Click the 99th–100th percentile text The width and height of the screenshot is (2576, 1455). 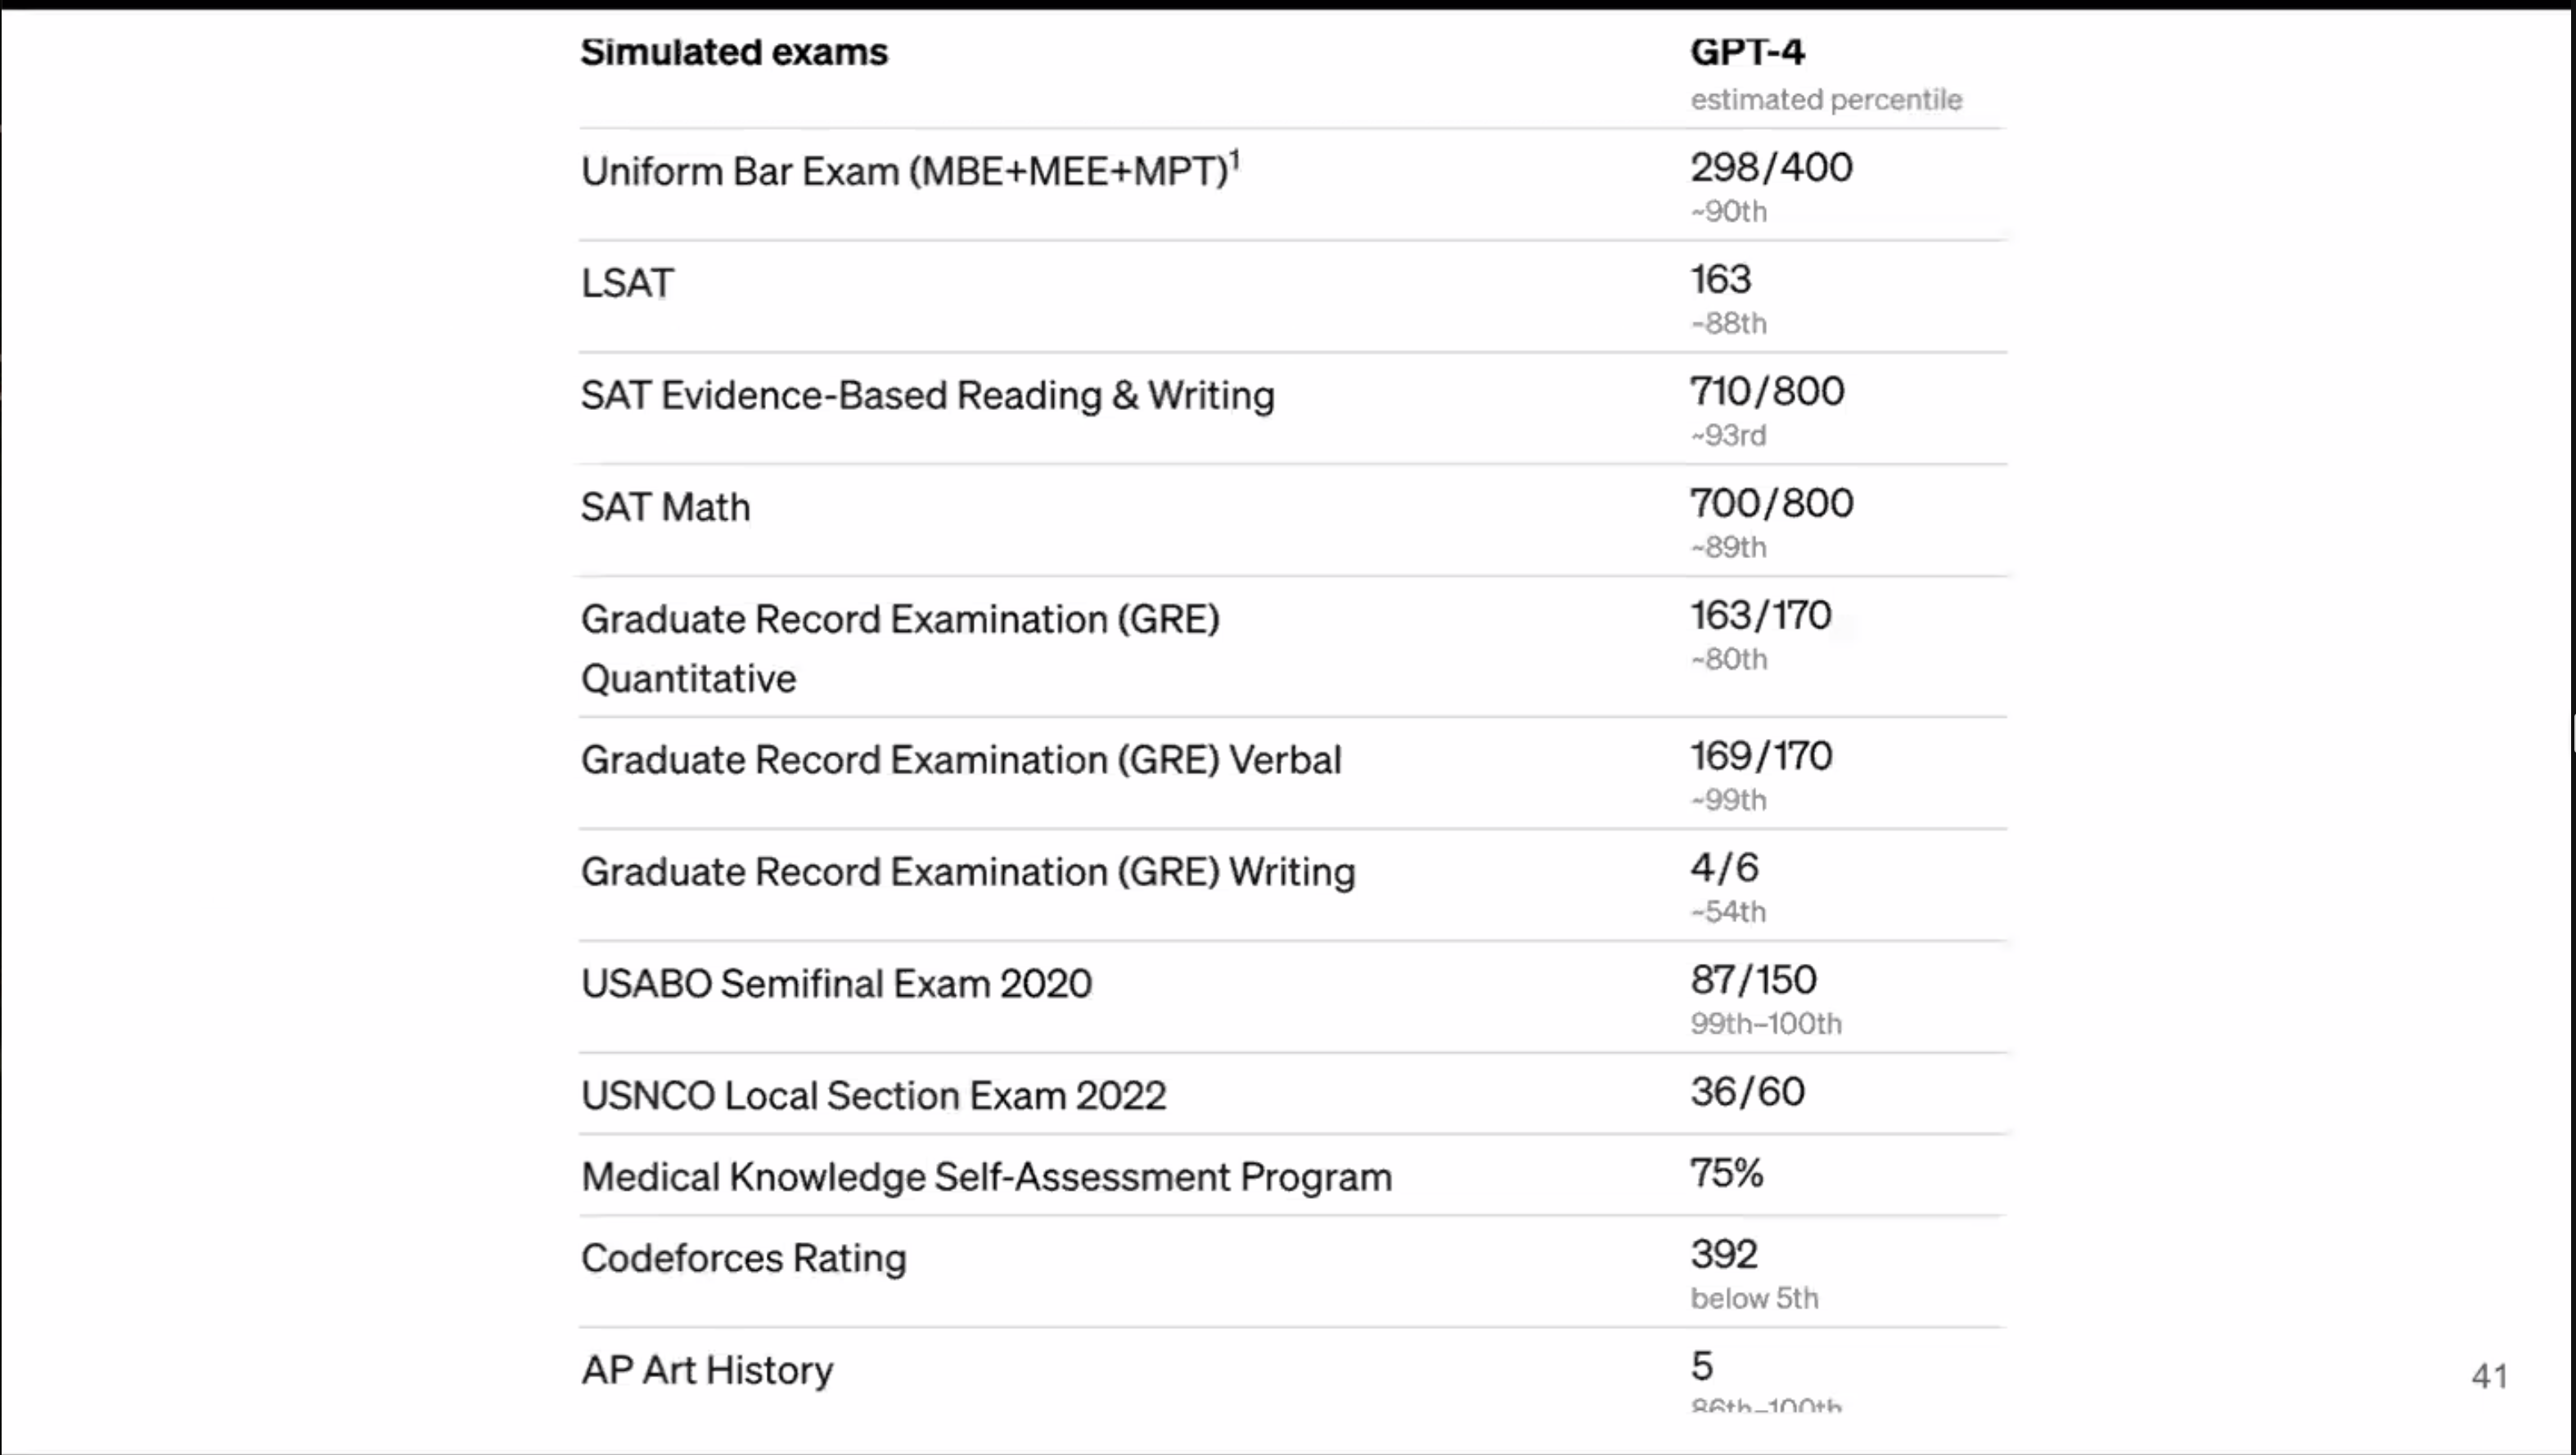pyautogui.click(x=1765, y=1024)
